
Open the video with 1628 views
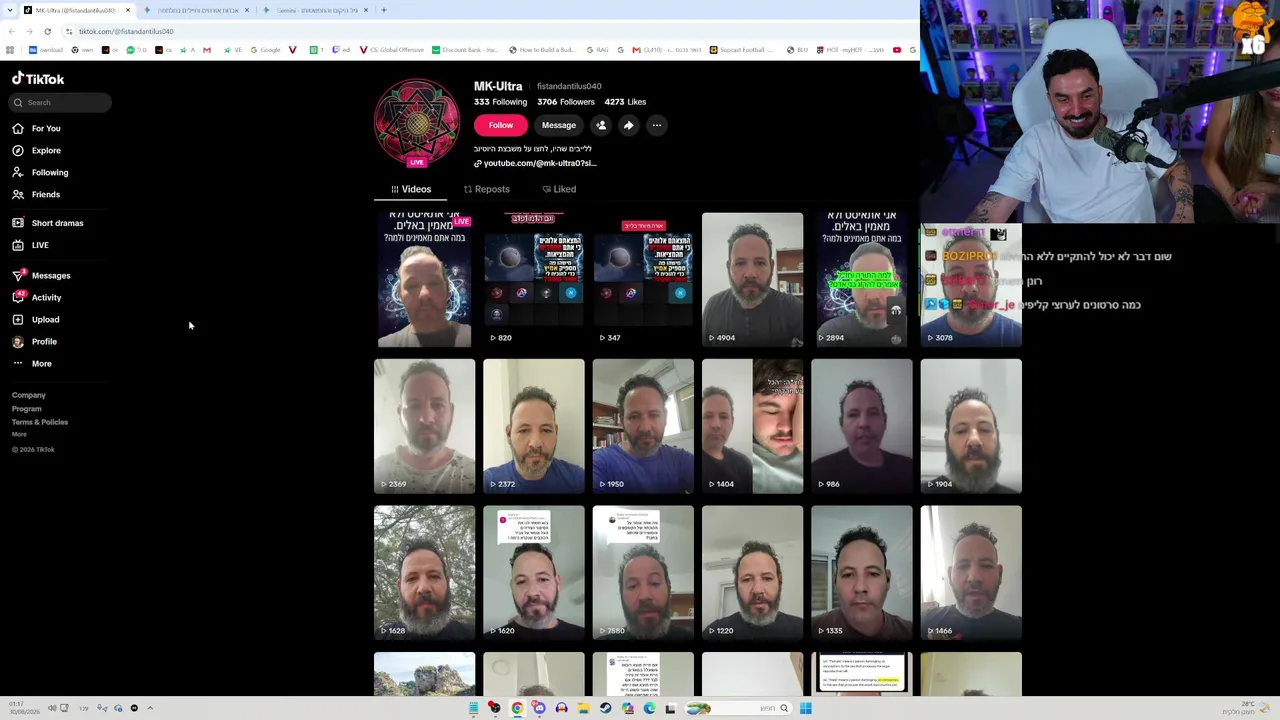424,572
